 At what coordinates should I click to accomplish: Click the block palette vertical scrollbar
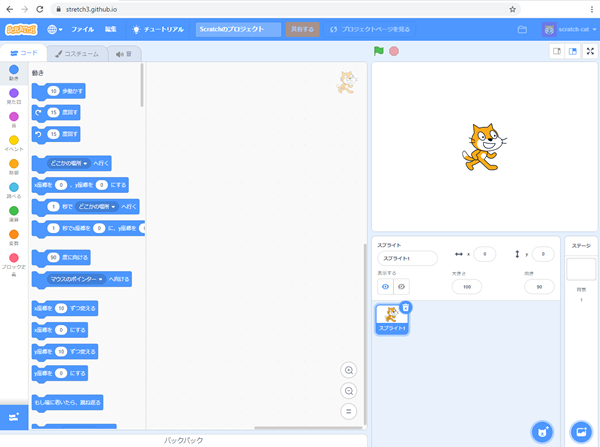pos(142,85)
